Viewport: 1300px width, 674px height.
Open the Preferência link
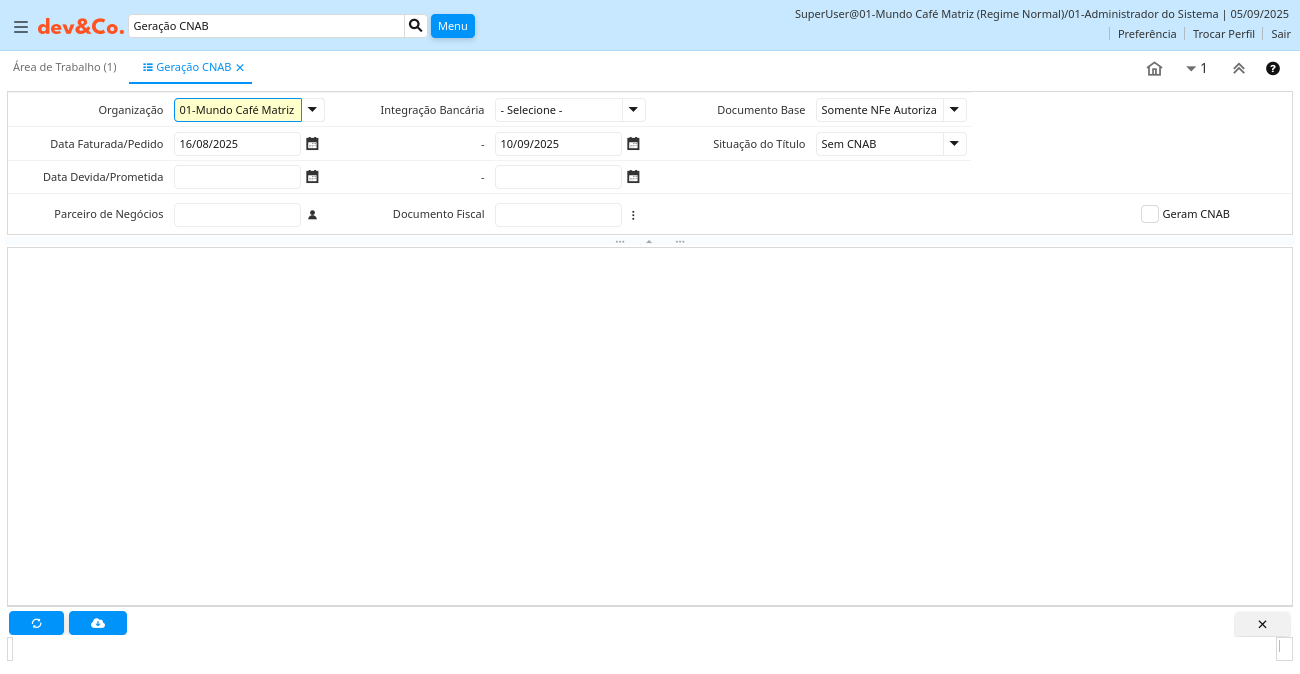(x=1146, y=34)
